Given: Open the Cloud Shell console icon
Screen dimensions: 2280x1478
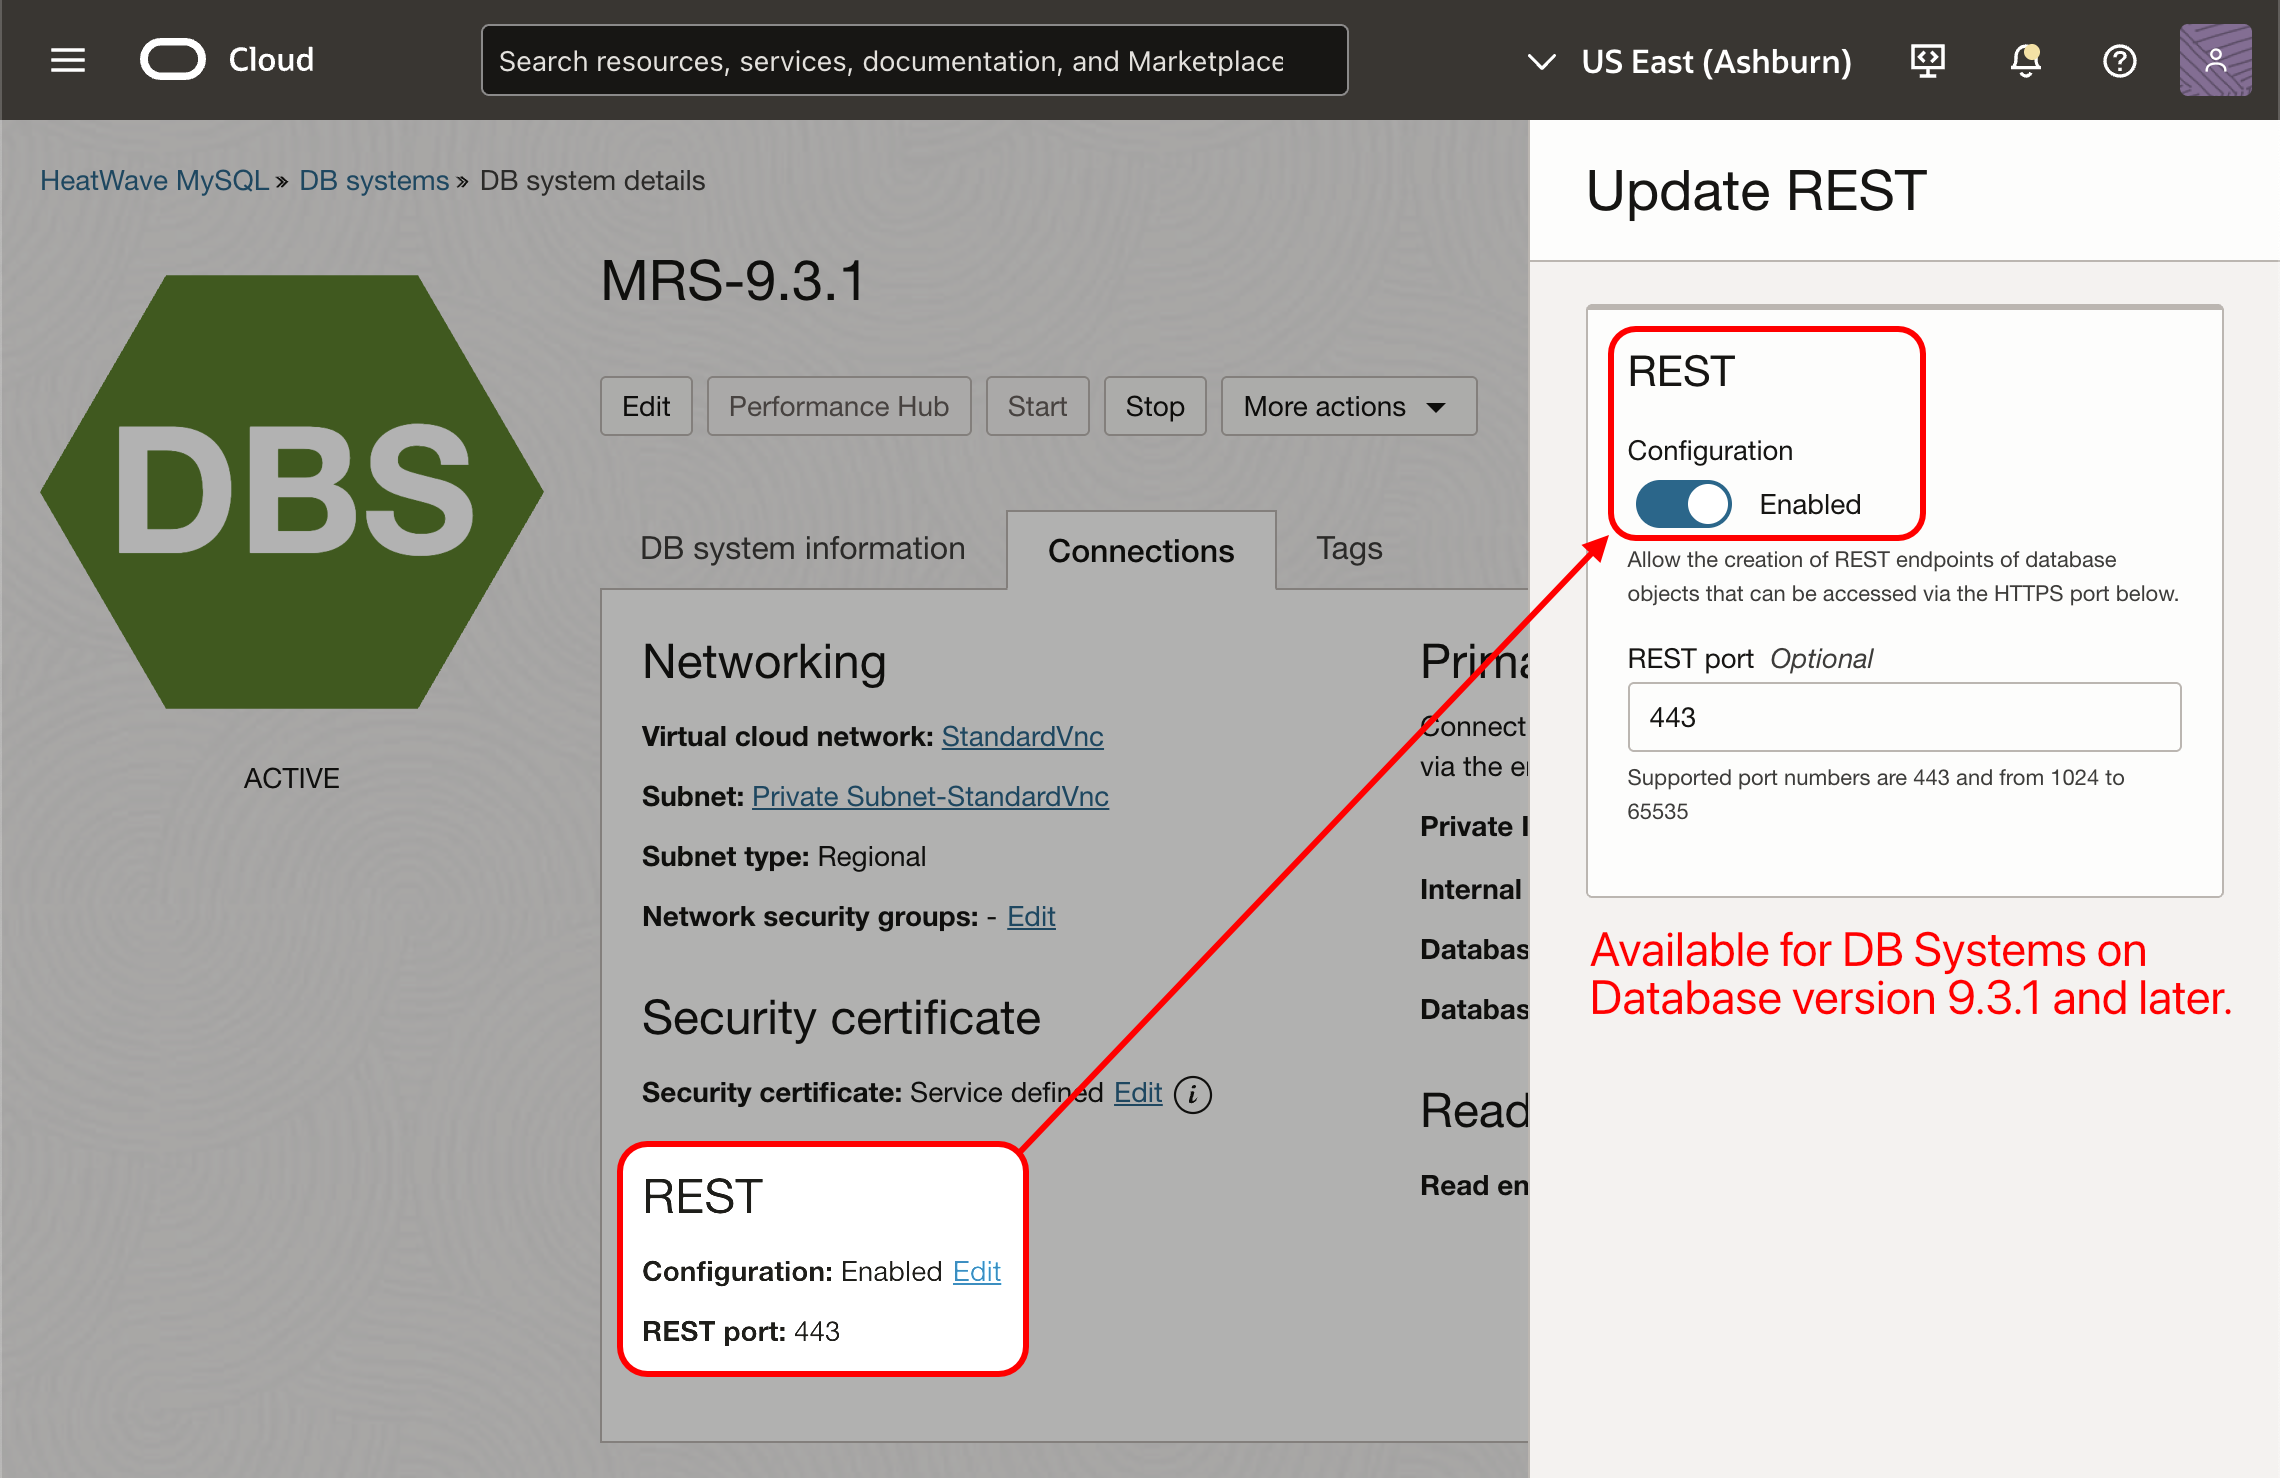Looking at the screenshot, I should point(1926,60).
